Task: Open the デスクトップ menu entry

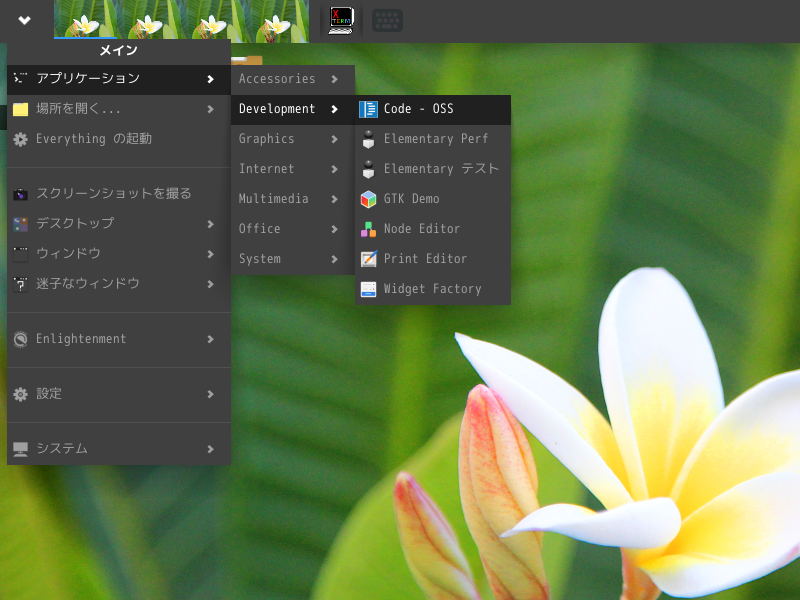Action: tap(119, 224)
